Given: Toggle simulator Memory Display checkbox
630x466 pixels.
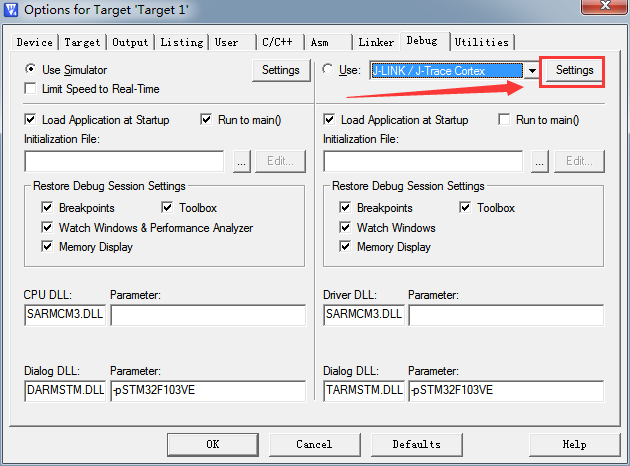Looking at the screenshot, I should pyautogui.click(x=47, y=246).
